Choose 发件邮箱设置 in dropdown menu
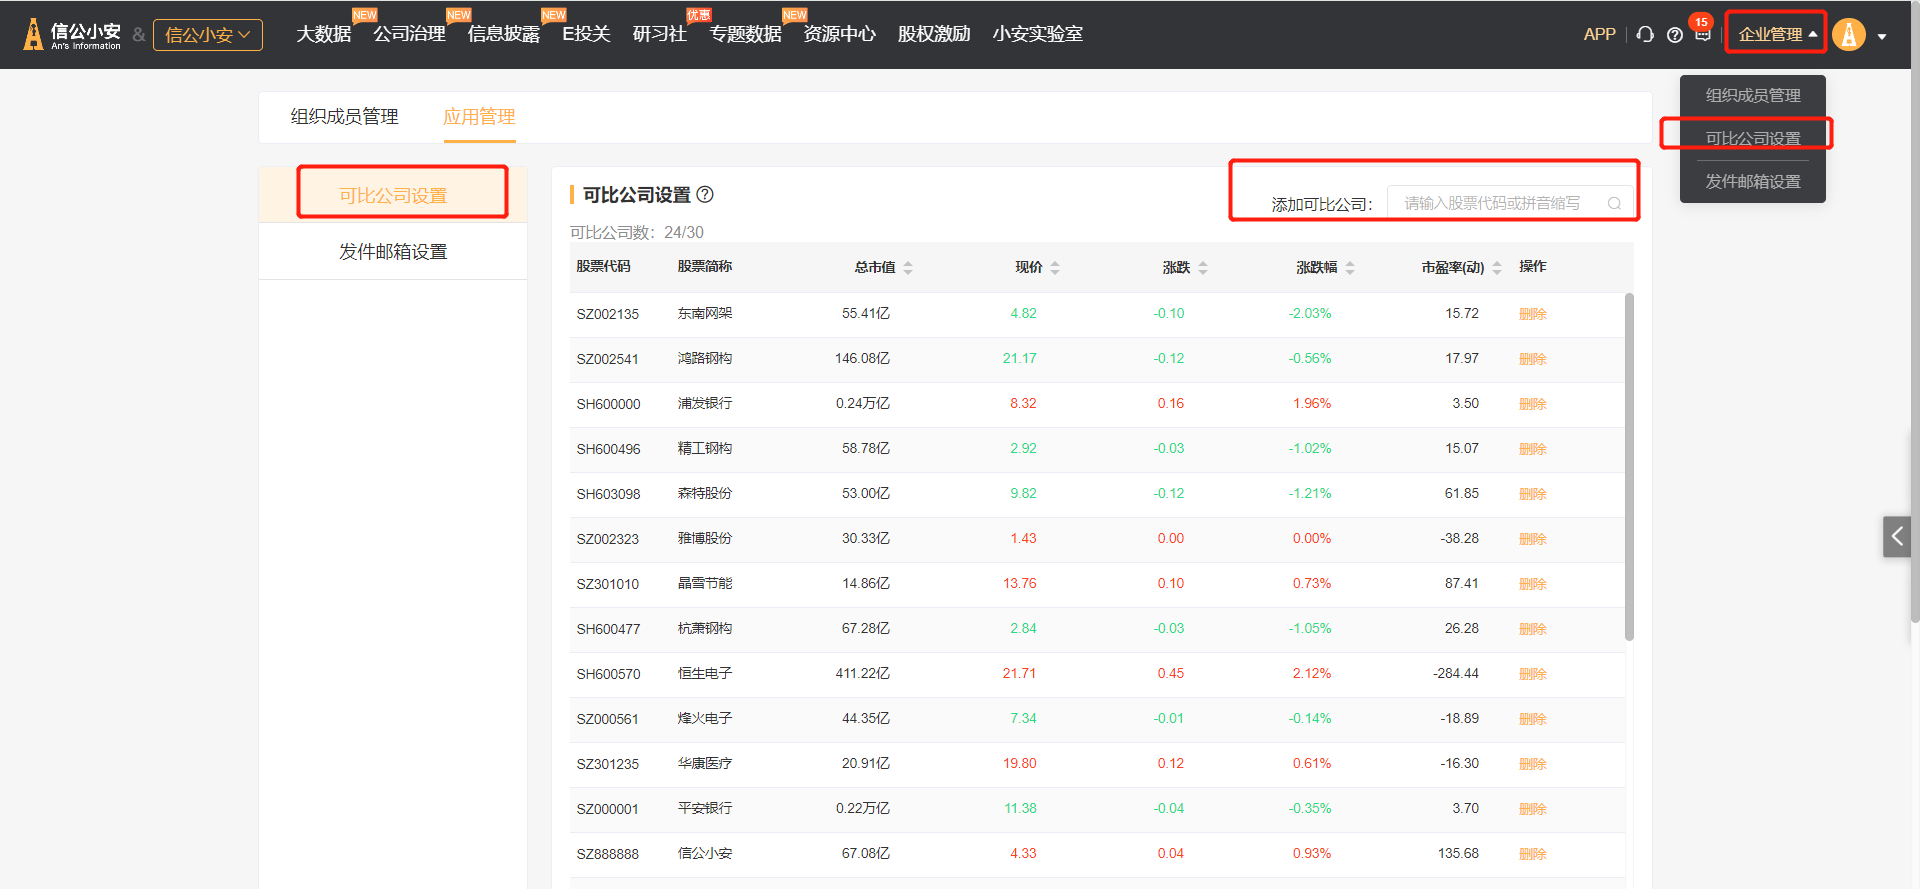This screenshot has height=889, width=1920. click(1752, 182)
